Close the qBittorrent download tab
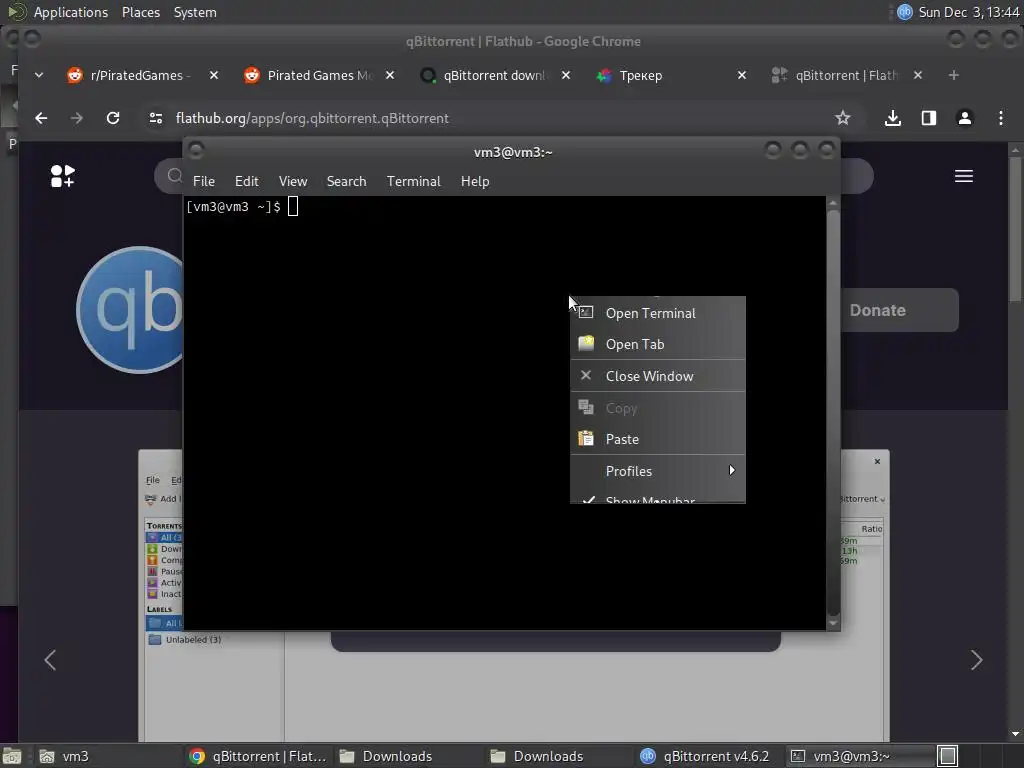 (566, 76)
